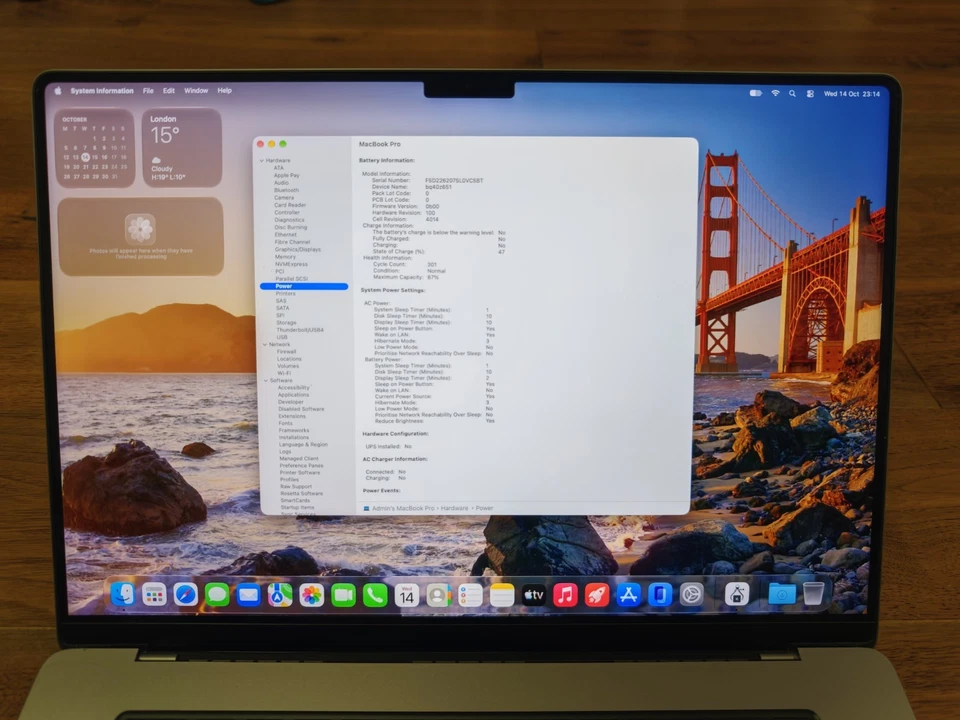Open System Information app icon in Dock
960x720 pixels.
[x=737, y=594]
